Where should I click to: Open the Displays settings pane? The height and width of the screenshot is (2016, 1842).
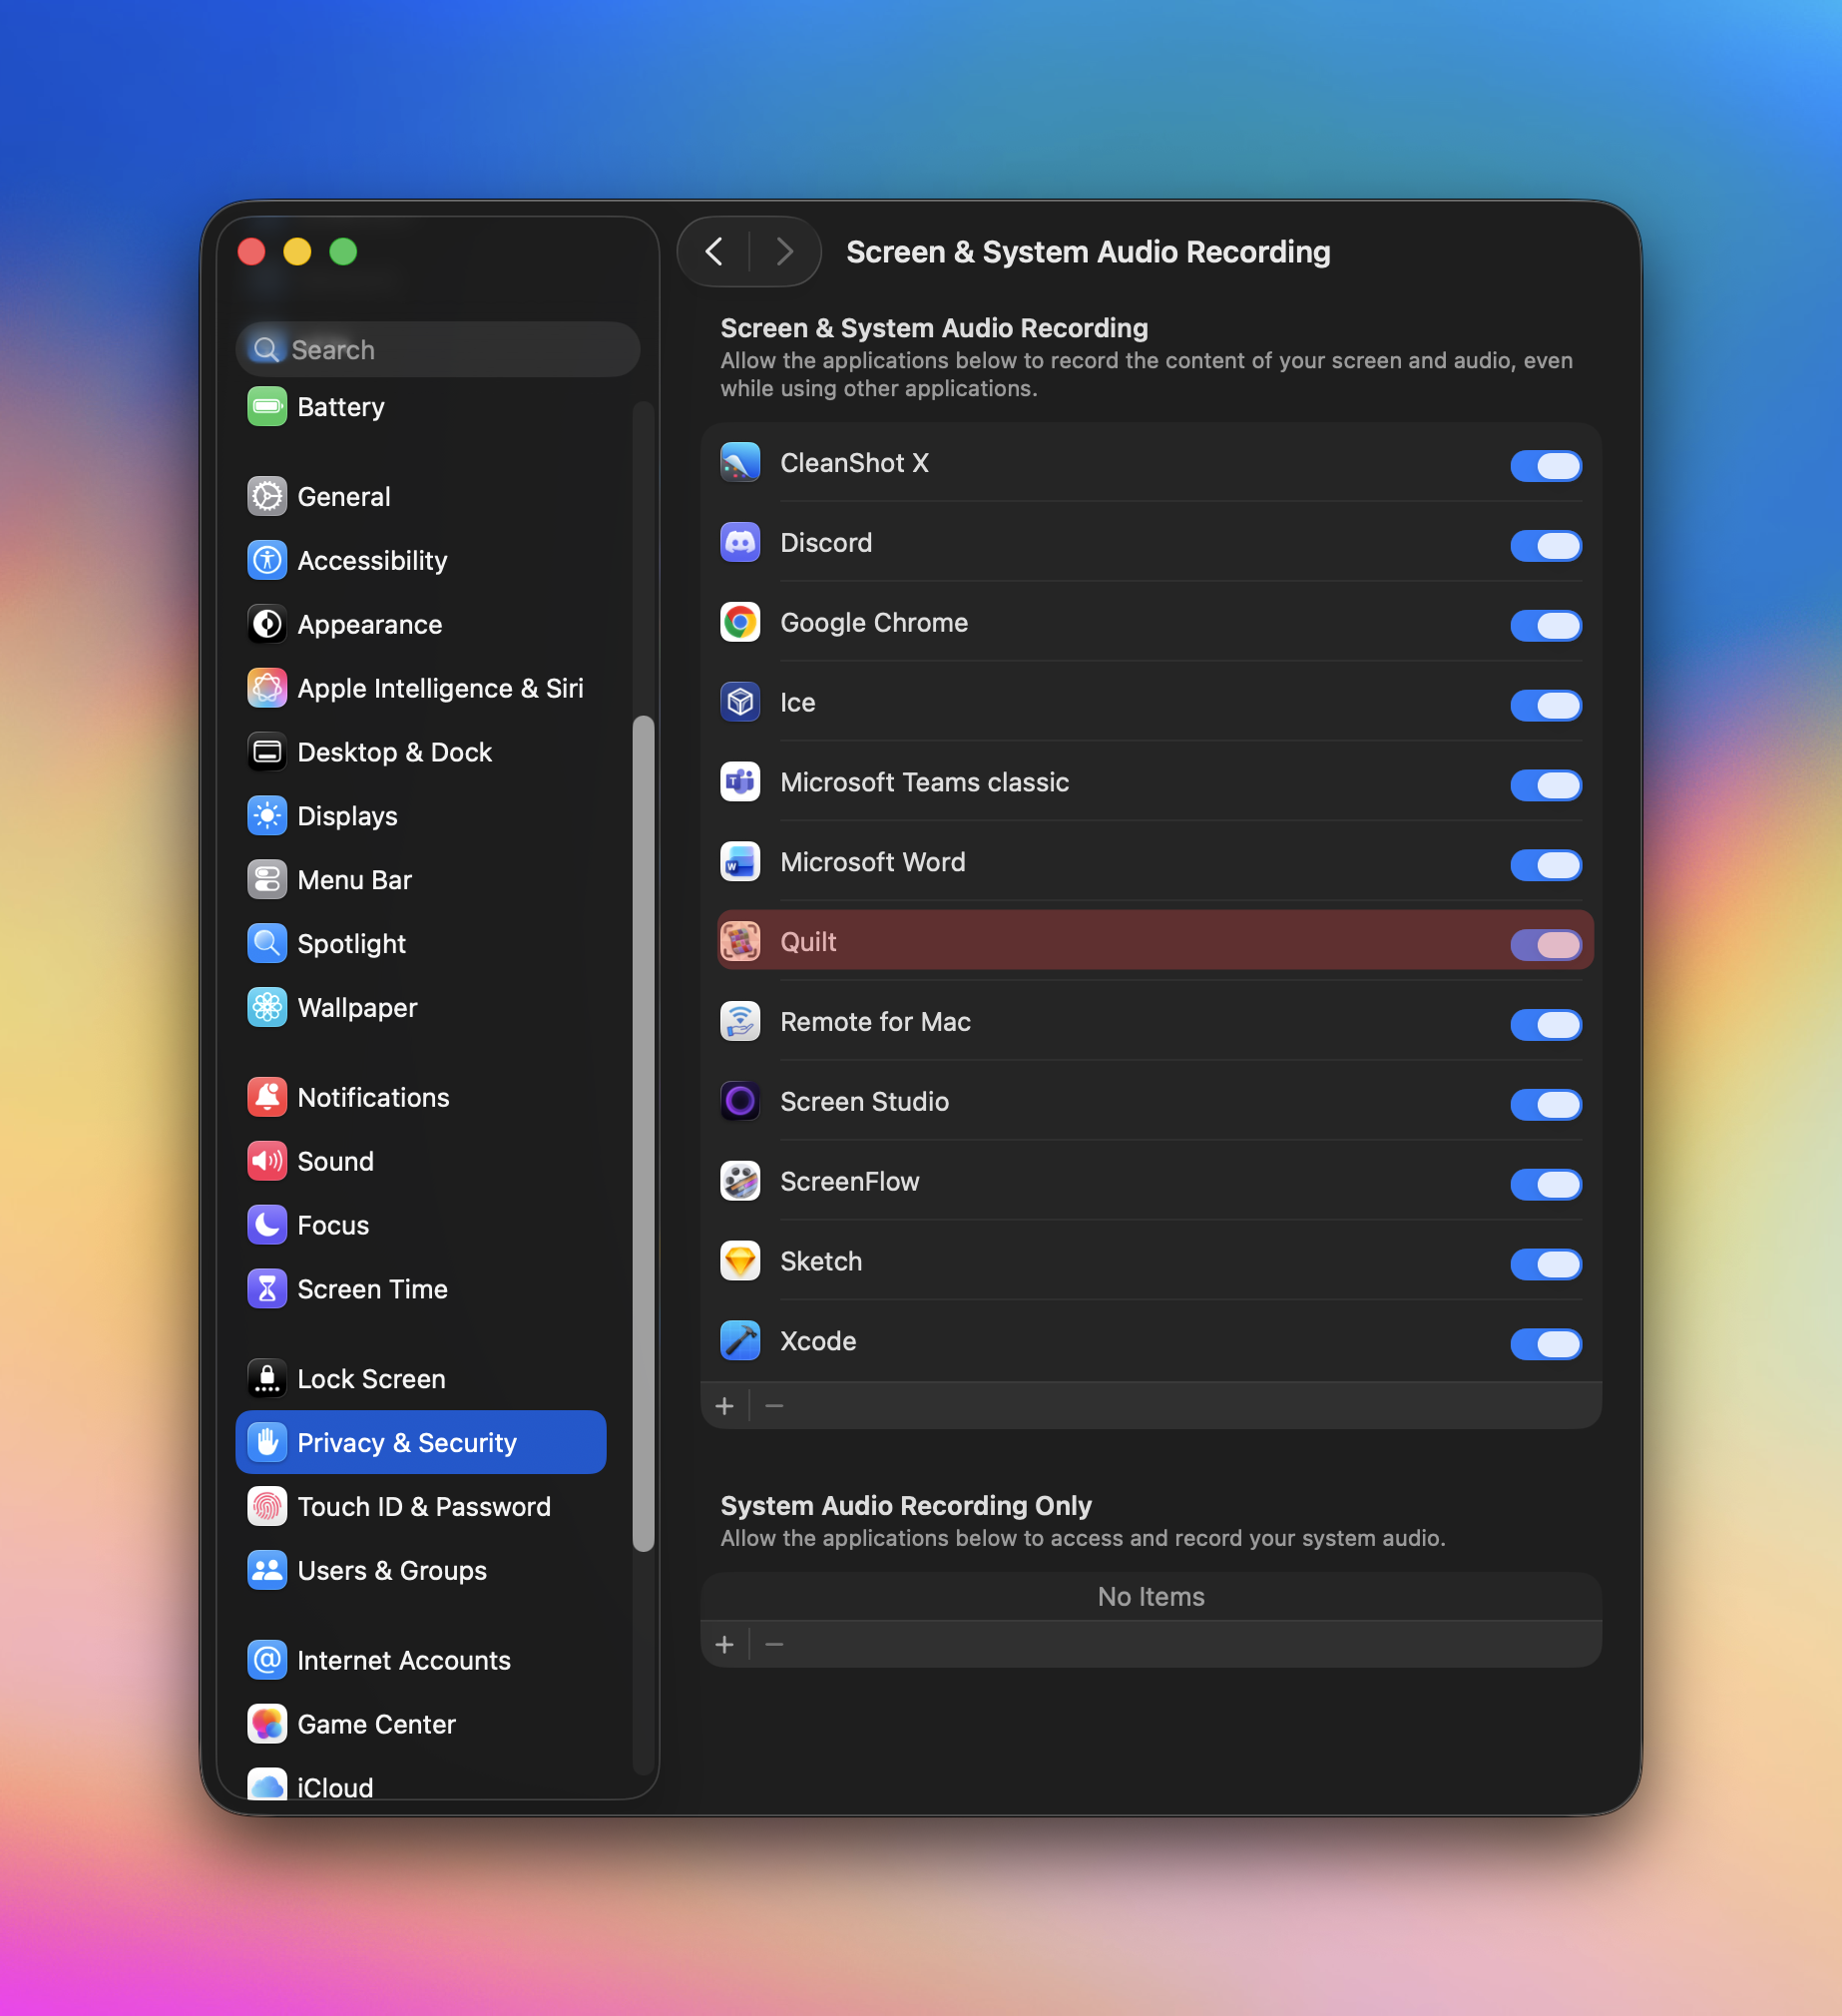click(347, 816)
